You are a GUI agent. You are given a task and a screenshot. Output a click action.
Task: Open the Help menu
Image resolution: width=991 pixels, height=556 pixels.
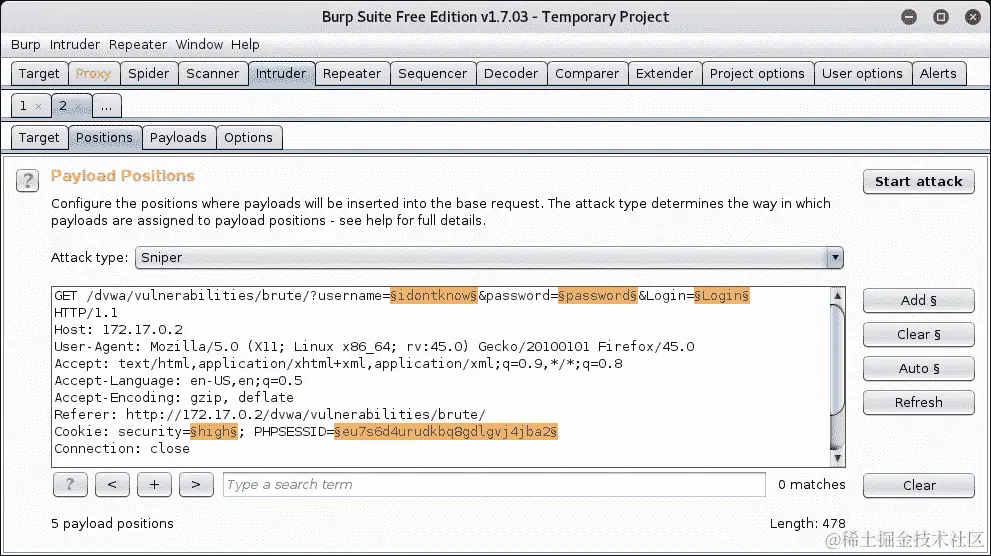pyautogui.click(x=245, y=44)
